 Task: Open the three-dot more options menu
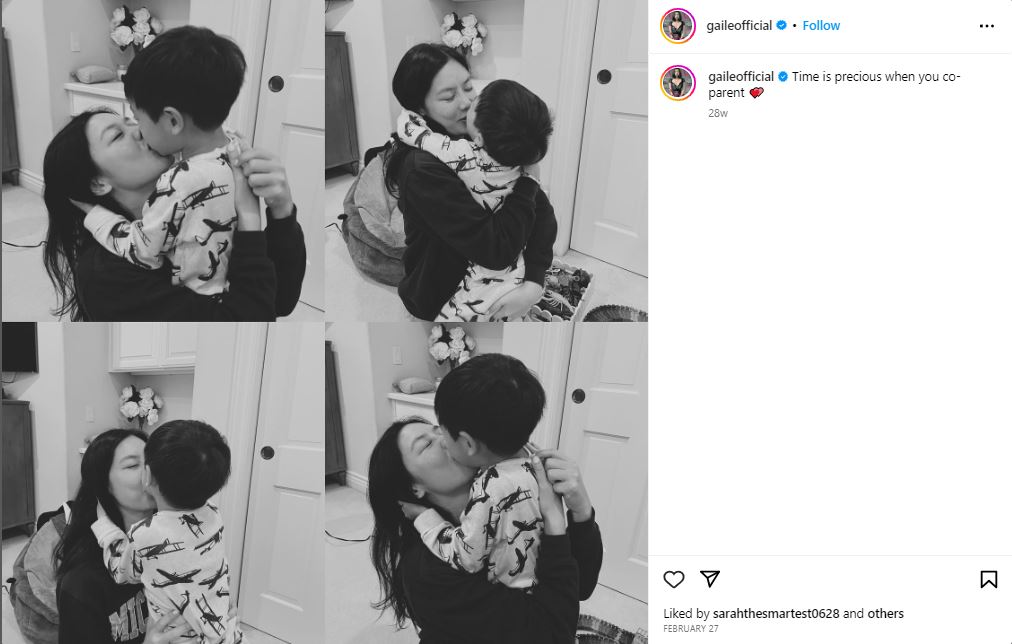[x=986, y=26]
